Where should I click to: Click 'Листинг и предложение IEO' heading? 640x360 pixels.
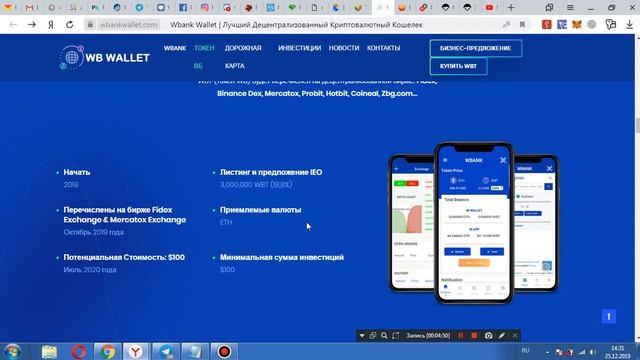coord(271,172)
